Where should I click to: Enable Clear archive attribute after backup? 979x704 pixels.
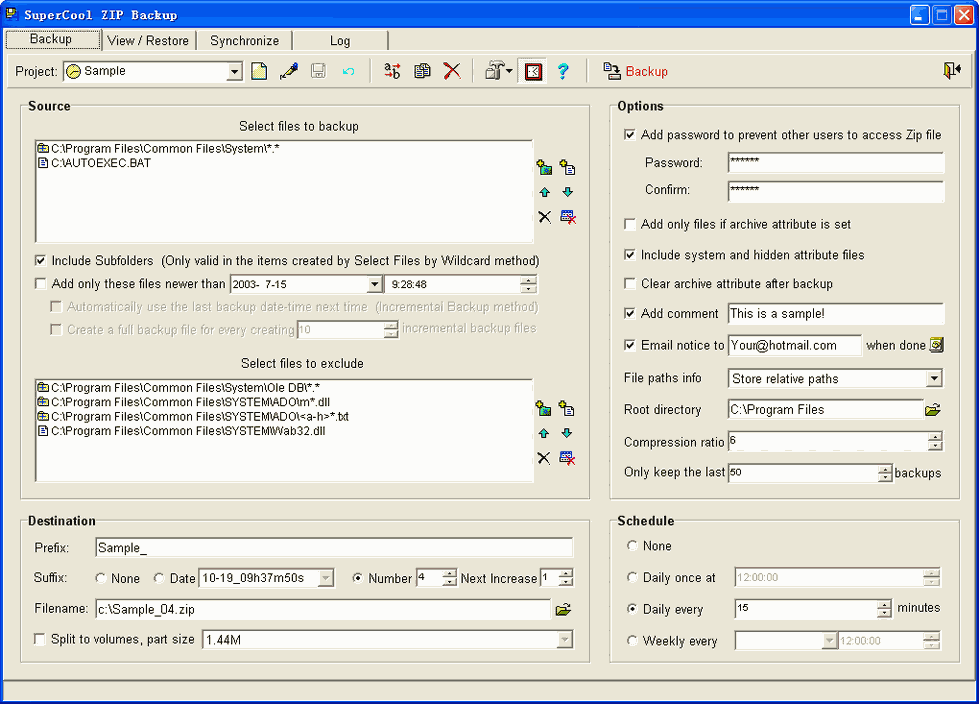pos(630,284)
